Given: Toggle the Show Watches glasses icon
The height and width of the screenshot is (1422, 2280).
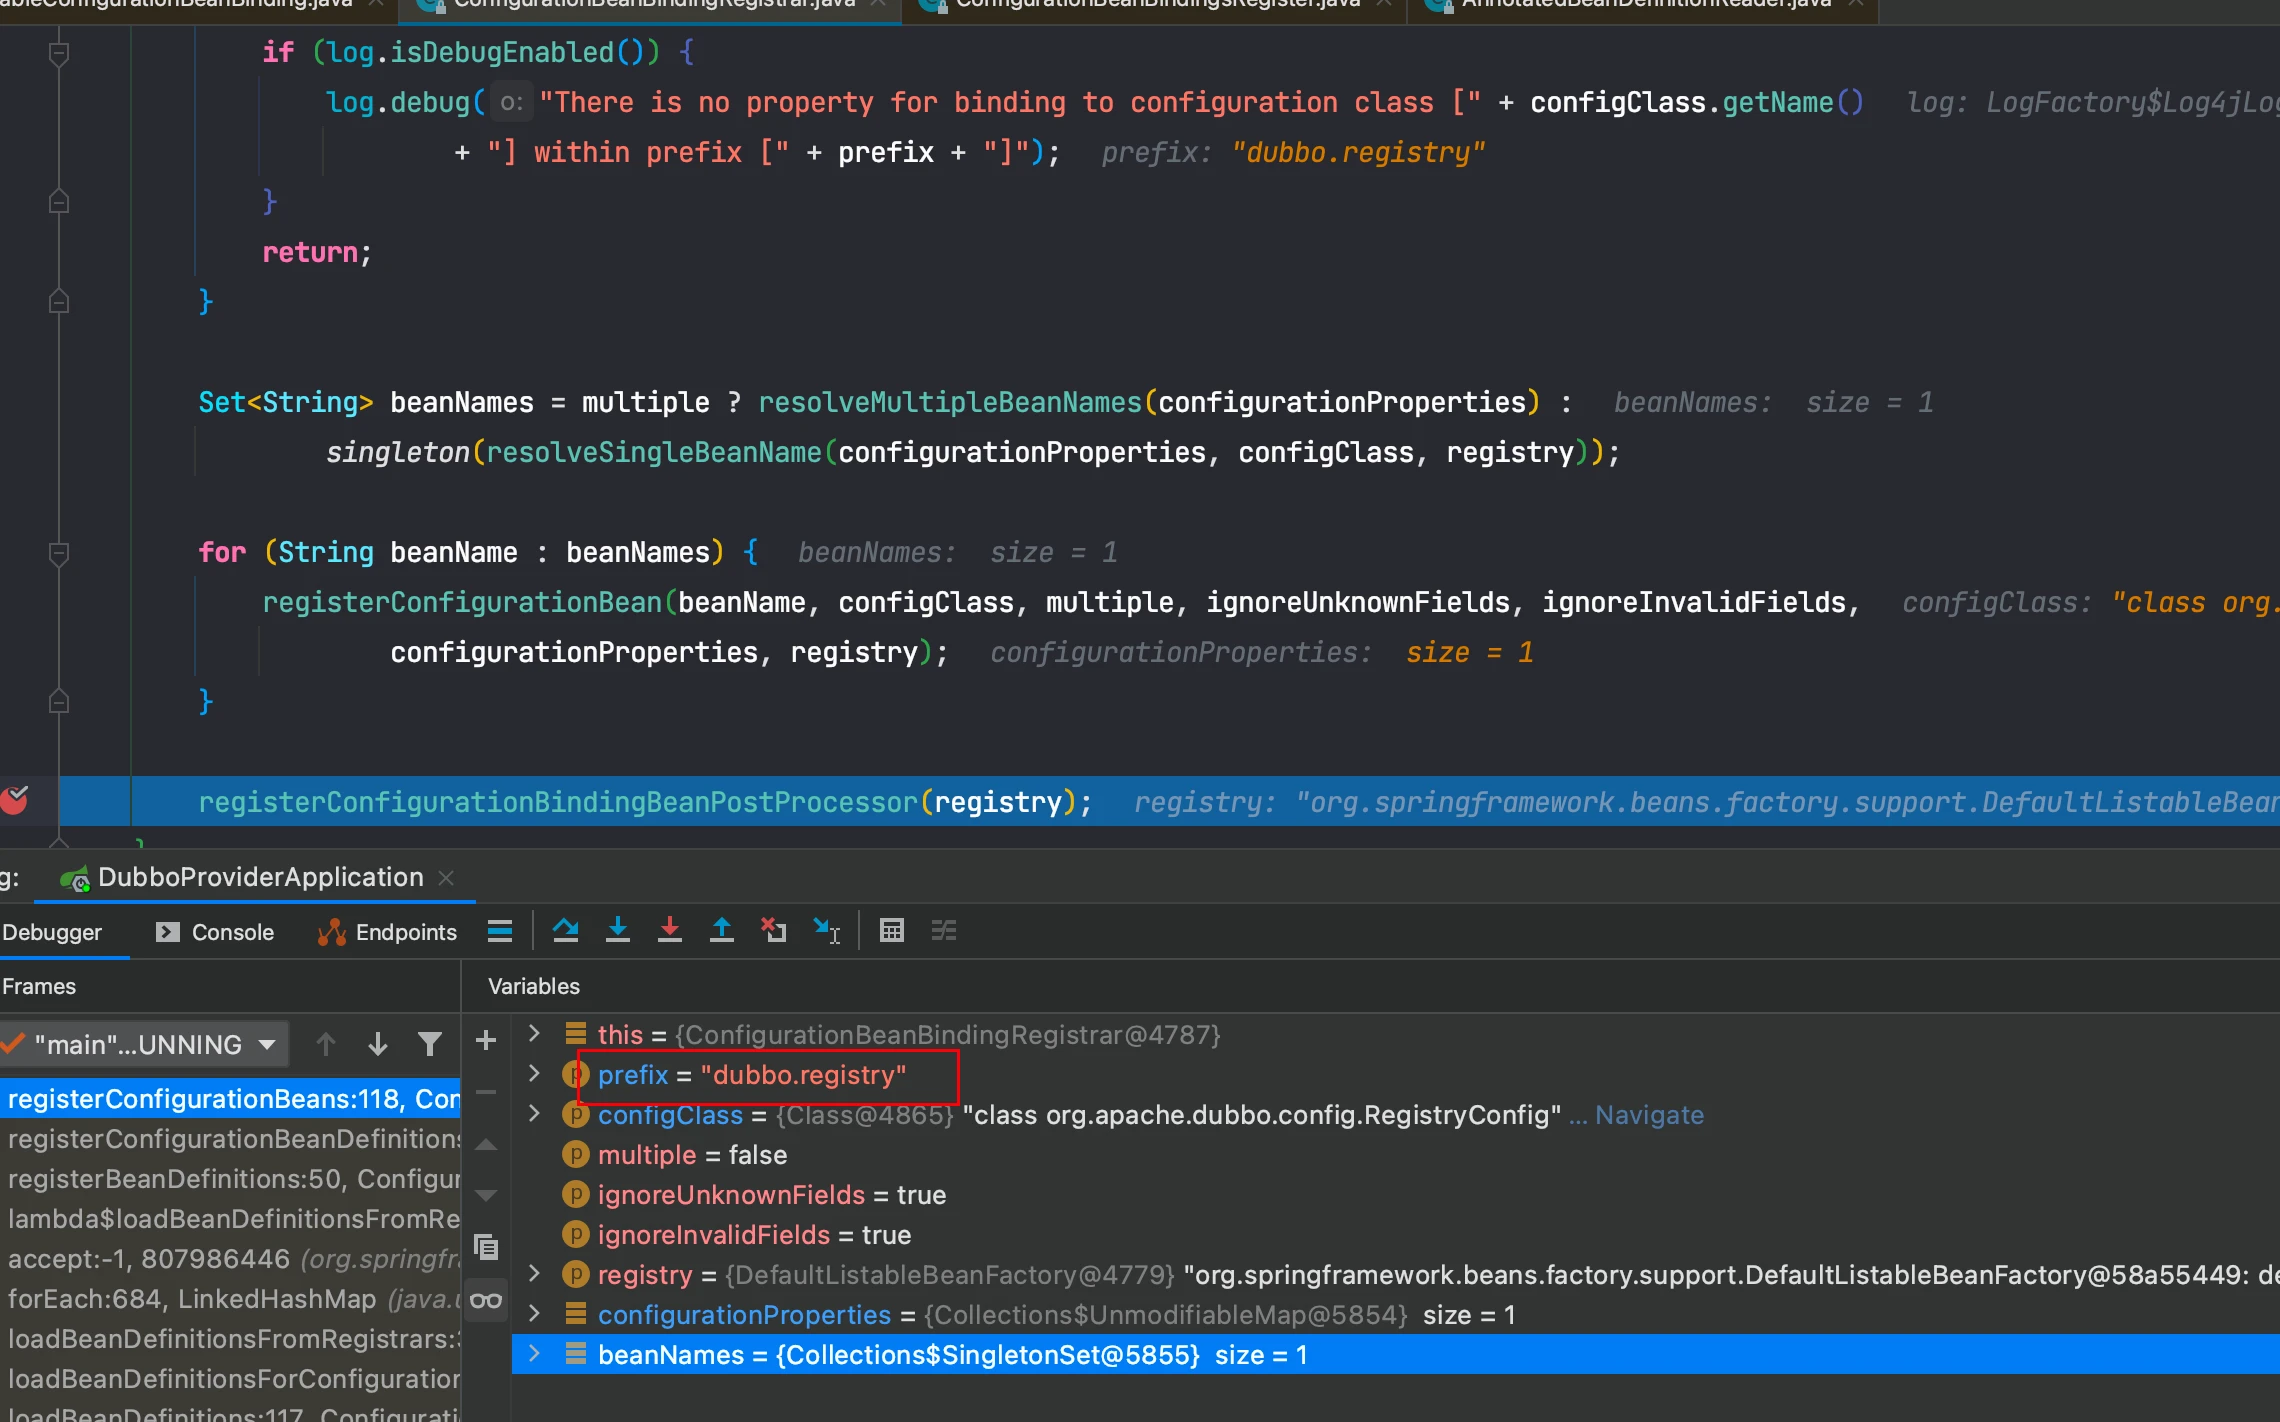Looking at the screenshot, I should [486, 1300].
